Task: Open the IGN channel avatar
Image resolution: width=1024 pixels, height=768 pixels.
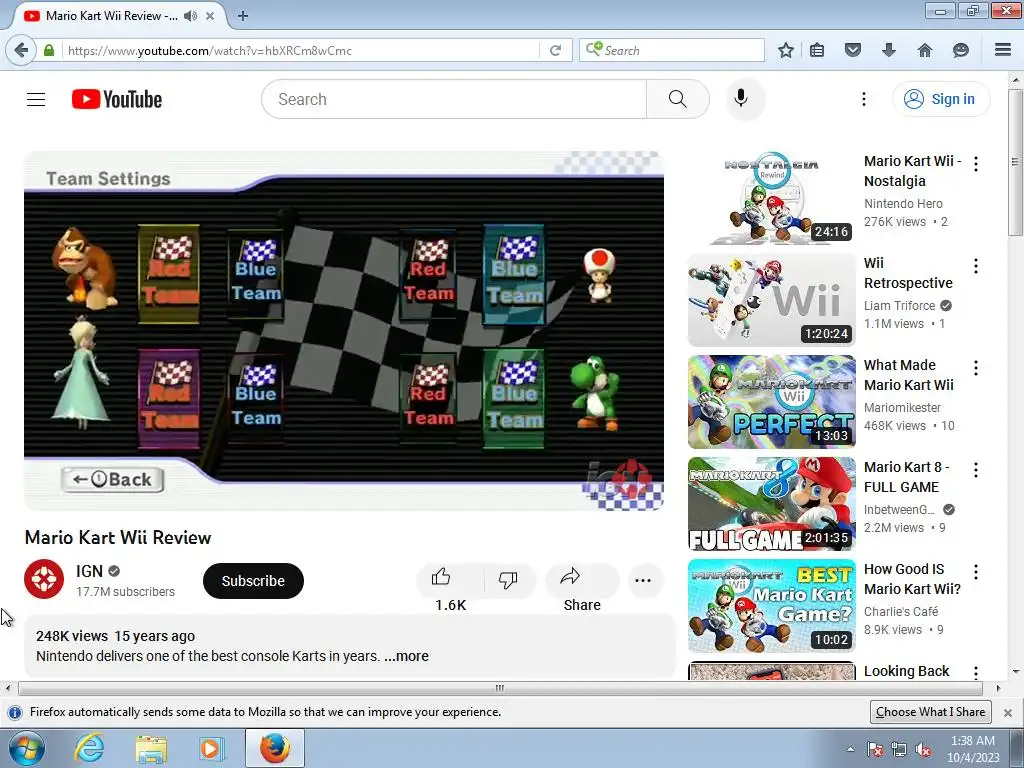Action: [44, 579]
